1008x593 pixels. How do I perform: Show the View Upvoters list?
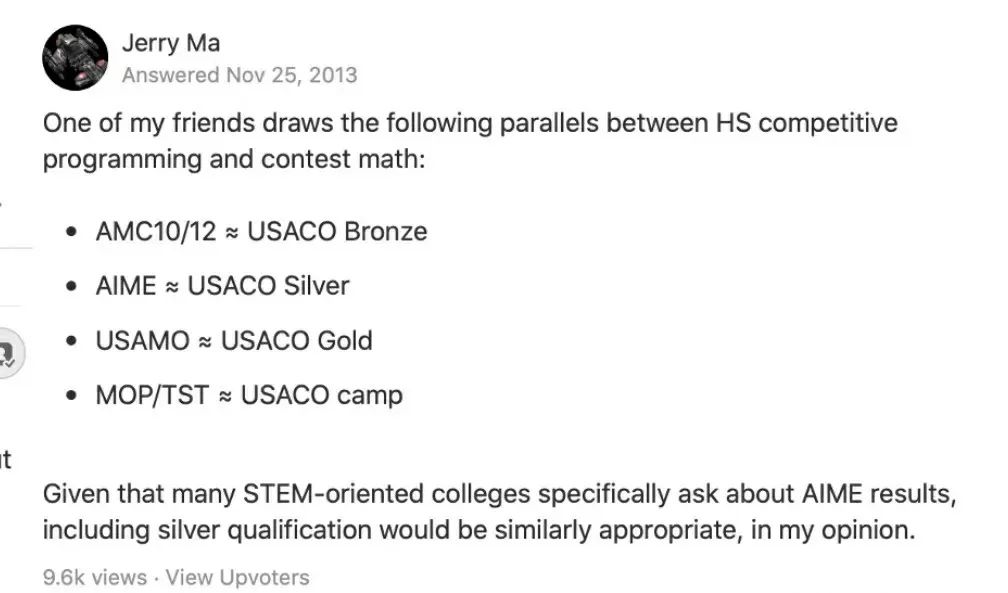237,578
